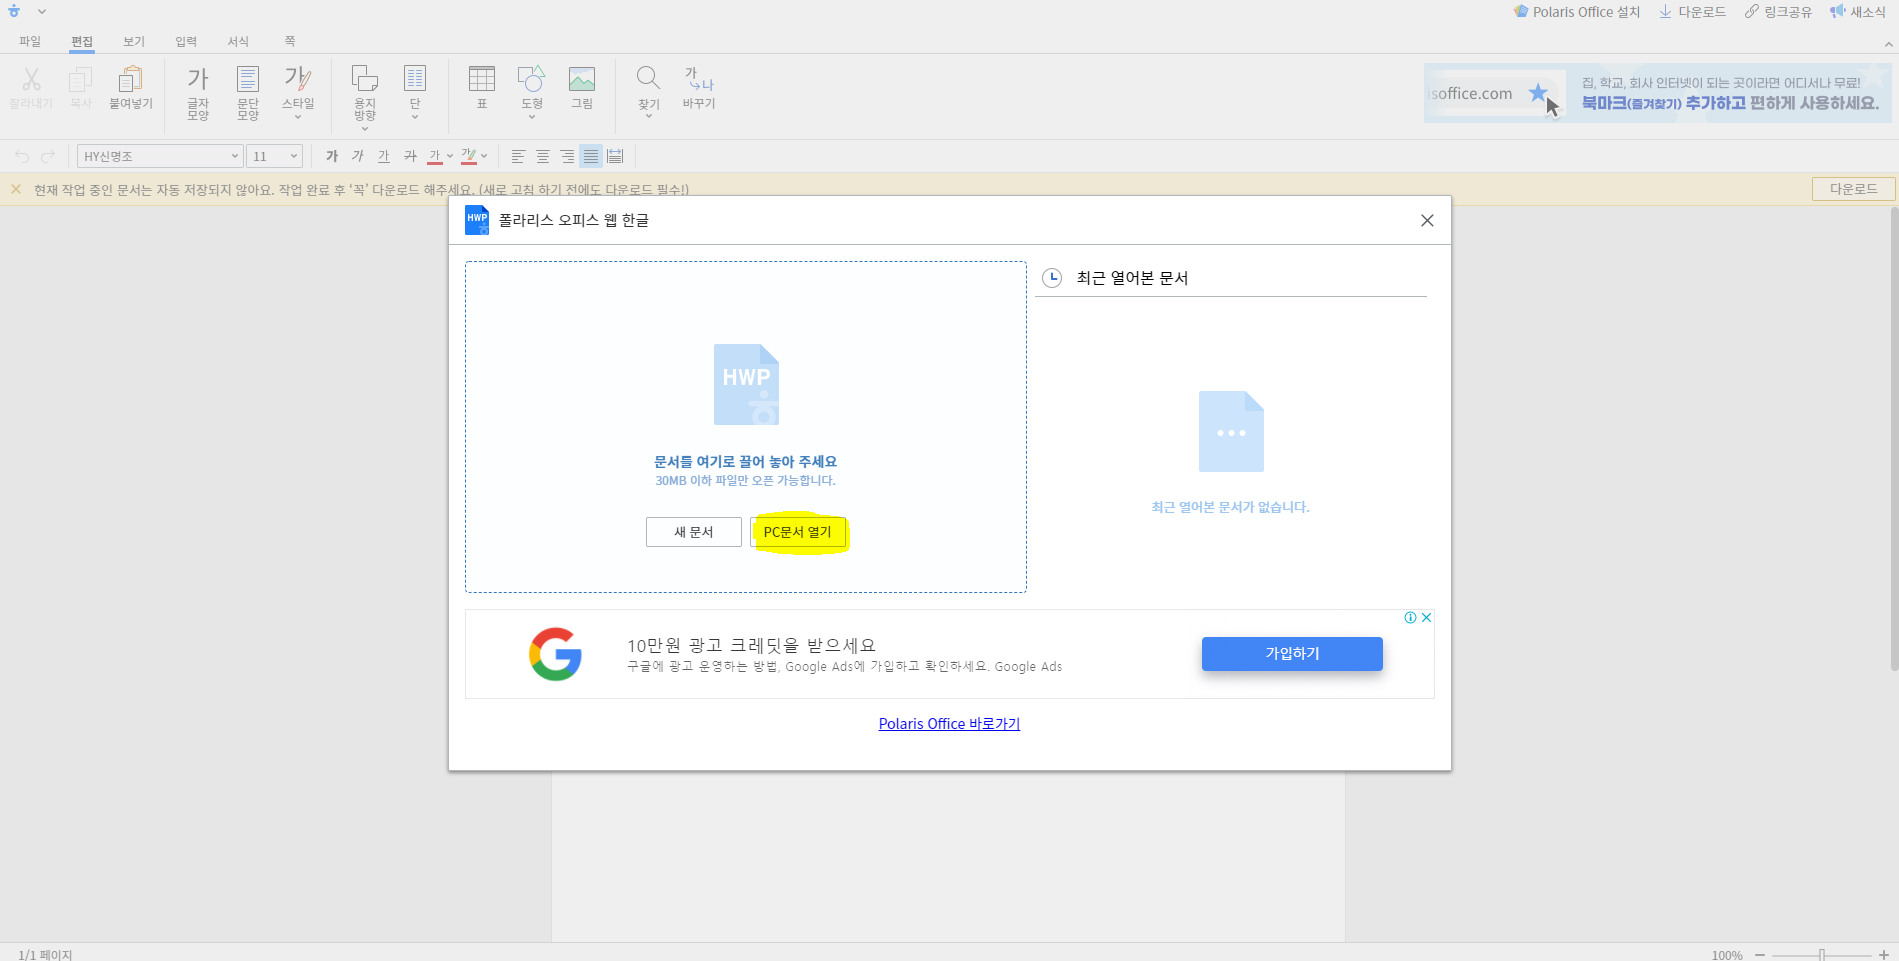This screenshot has height=961, width=1899.
Task: Click the bookmark promotion banner
Action: click(1658, 93)
